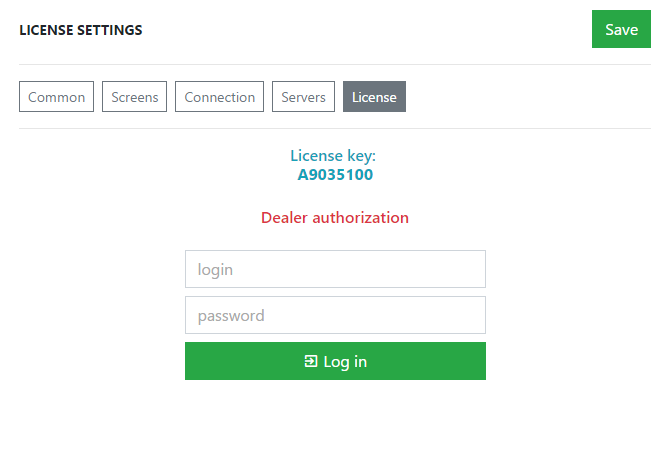Show Common configuration settings
This screenshot has width=672, height=459.
click(x=57, y=97)
